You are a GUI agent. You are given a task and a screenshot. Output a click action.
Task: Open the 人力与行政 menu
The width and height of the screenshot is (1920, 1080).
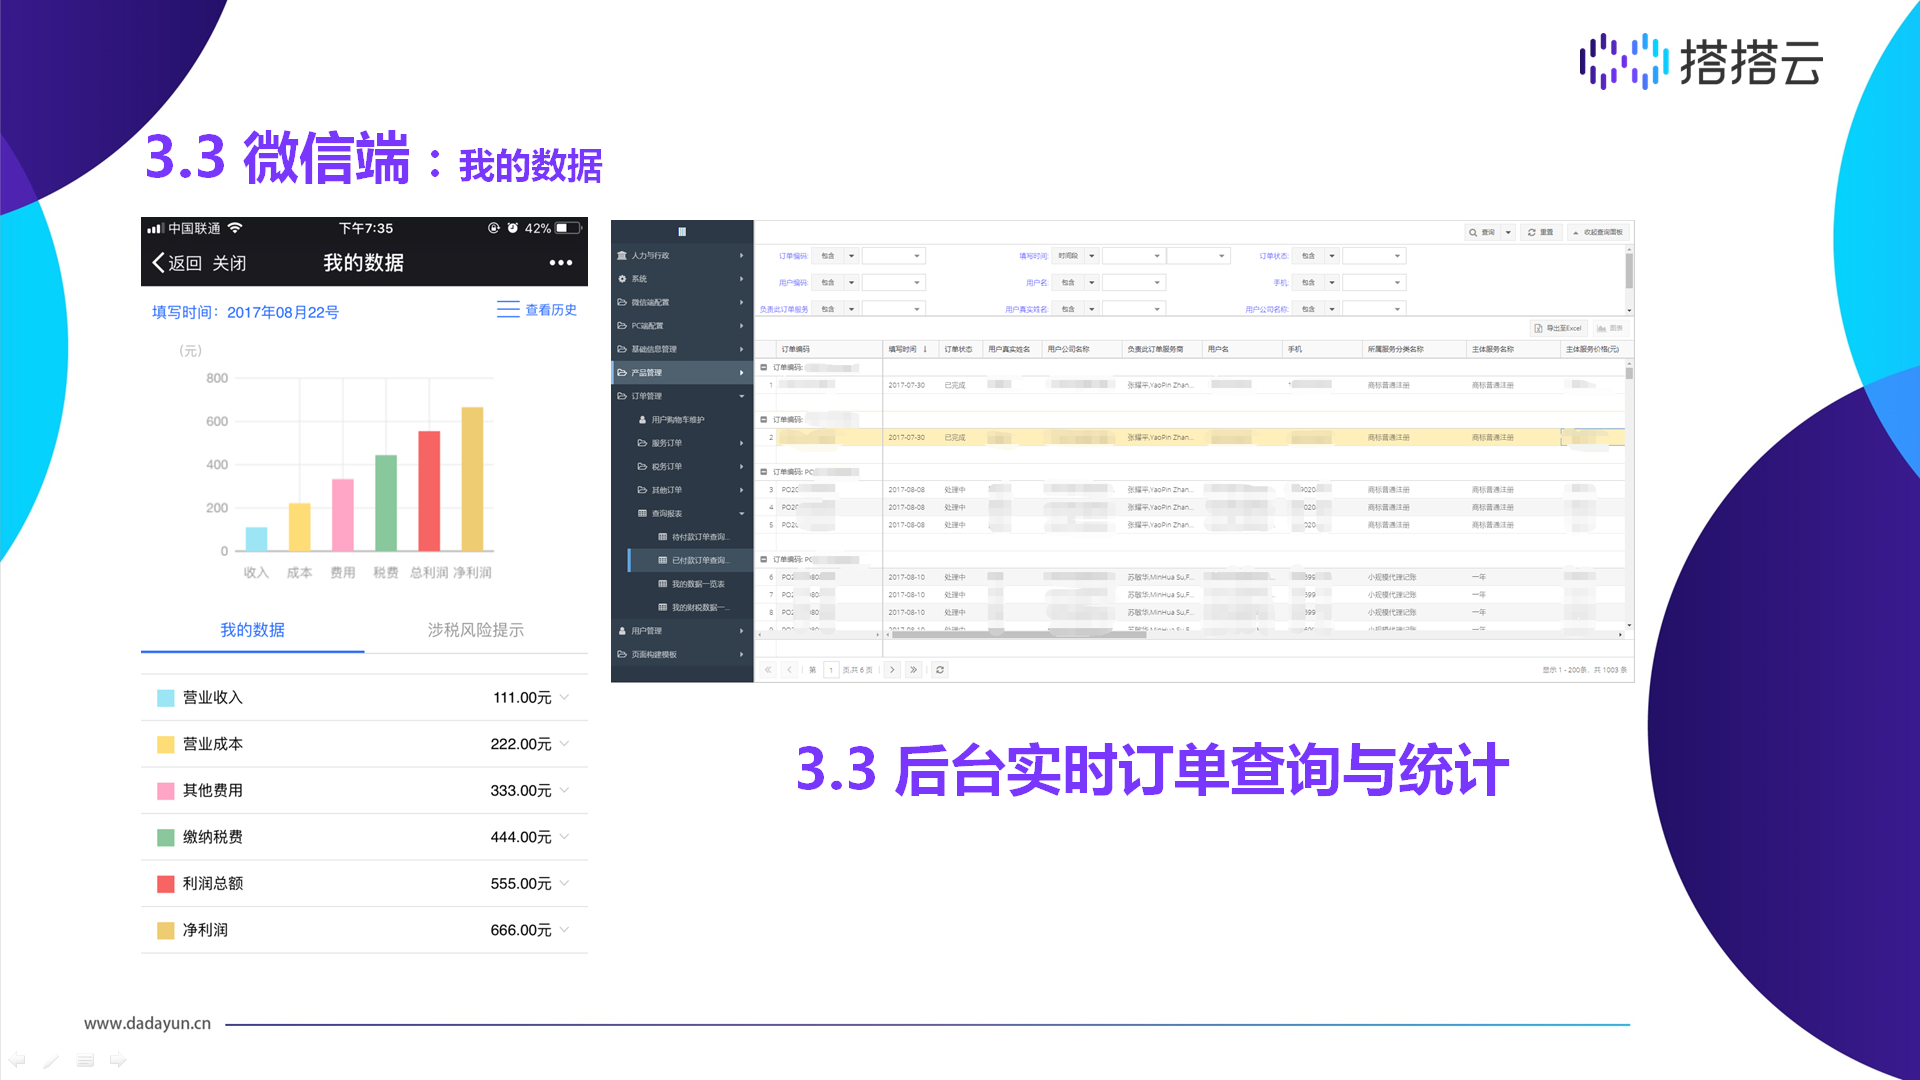pyautogui.click(x=682, y=256)
